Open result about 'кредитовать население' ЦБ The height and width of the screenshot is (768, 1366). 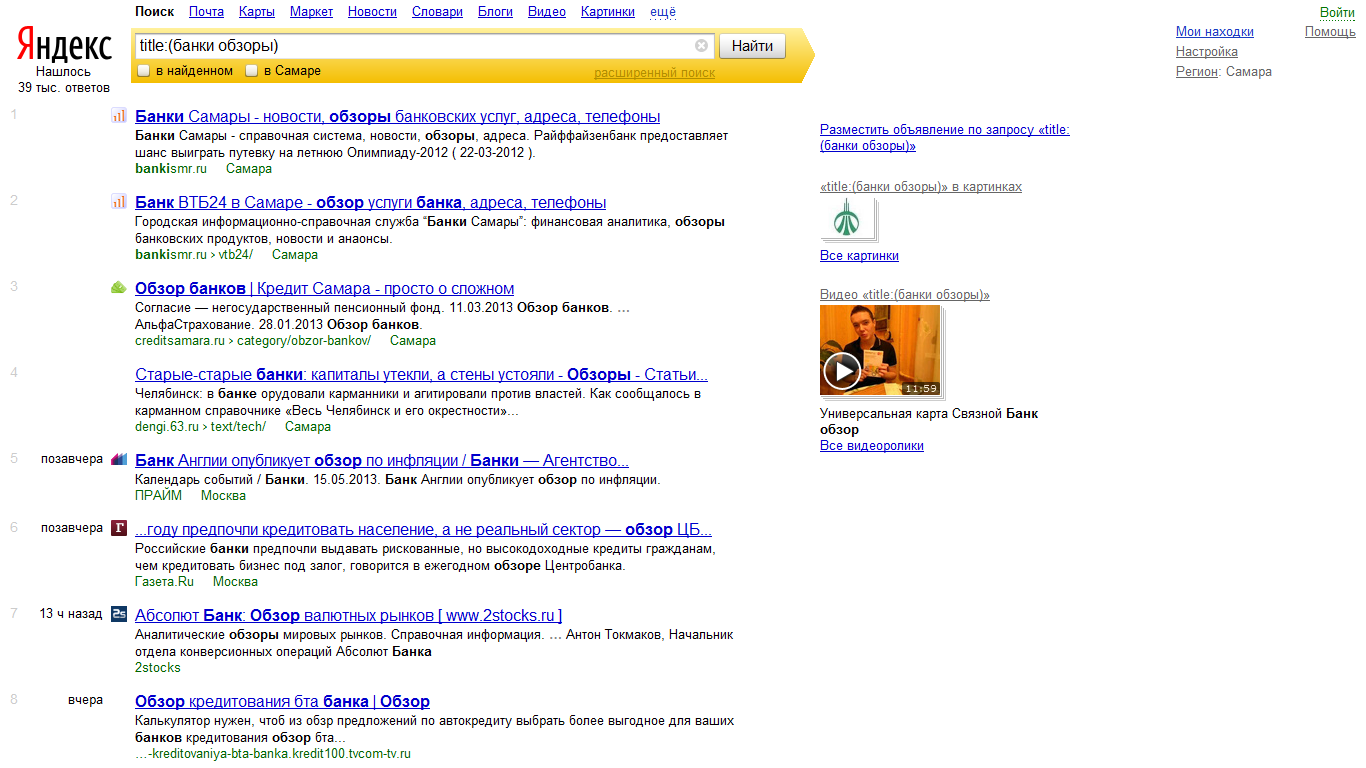point(423,529)
